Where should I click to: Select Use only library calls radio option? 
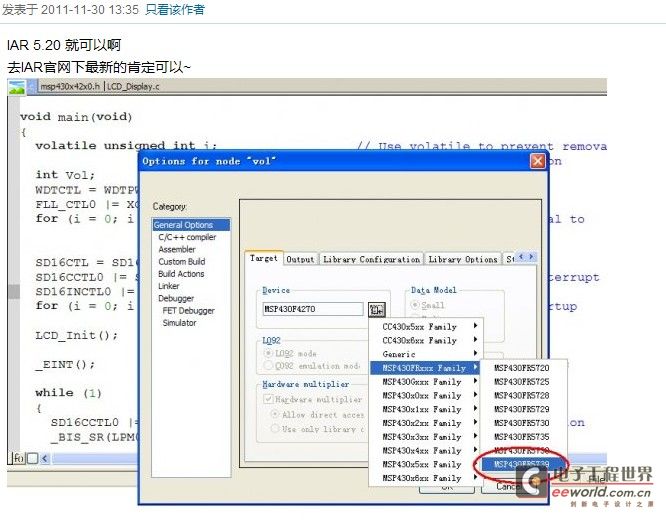[275, 429]
